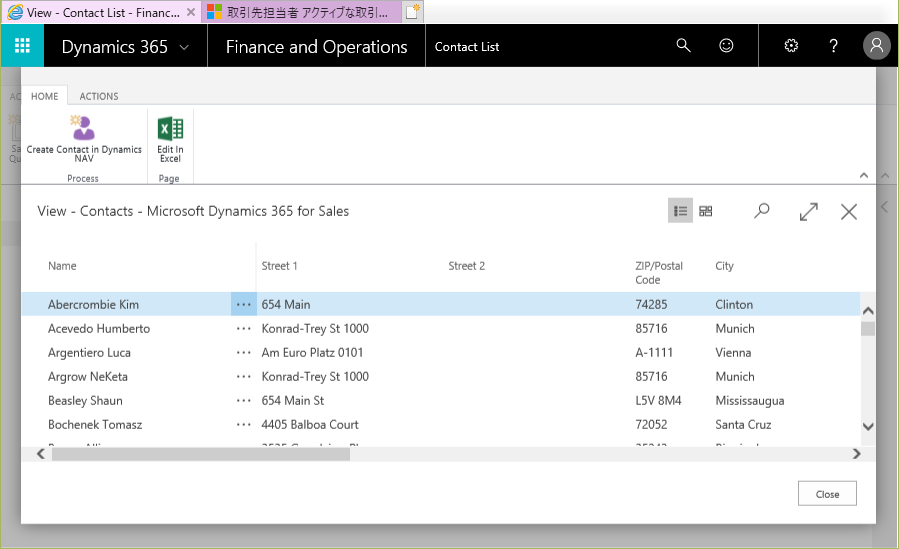Switch to list view layout
899x549 pixels.
click(x=681, y=211)
